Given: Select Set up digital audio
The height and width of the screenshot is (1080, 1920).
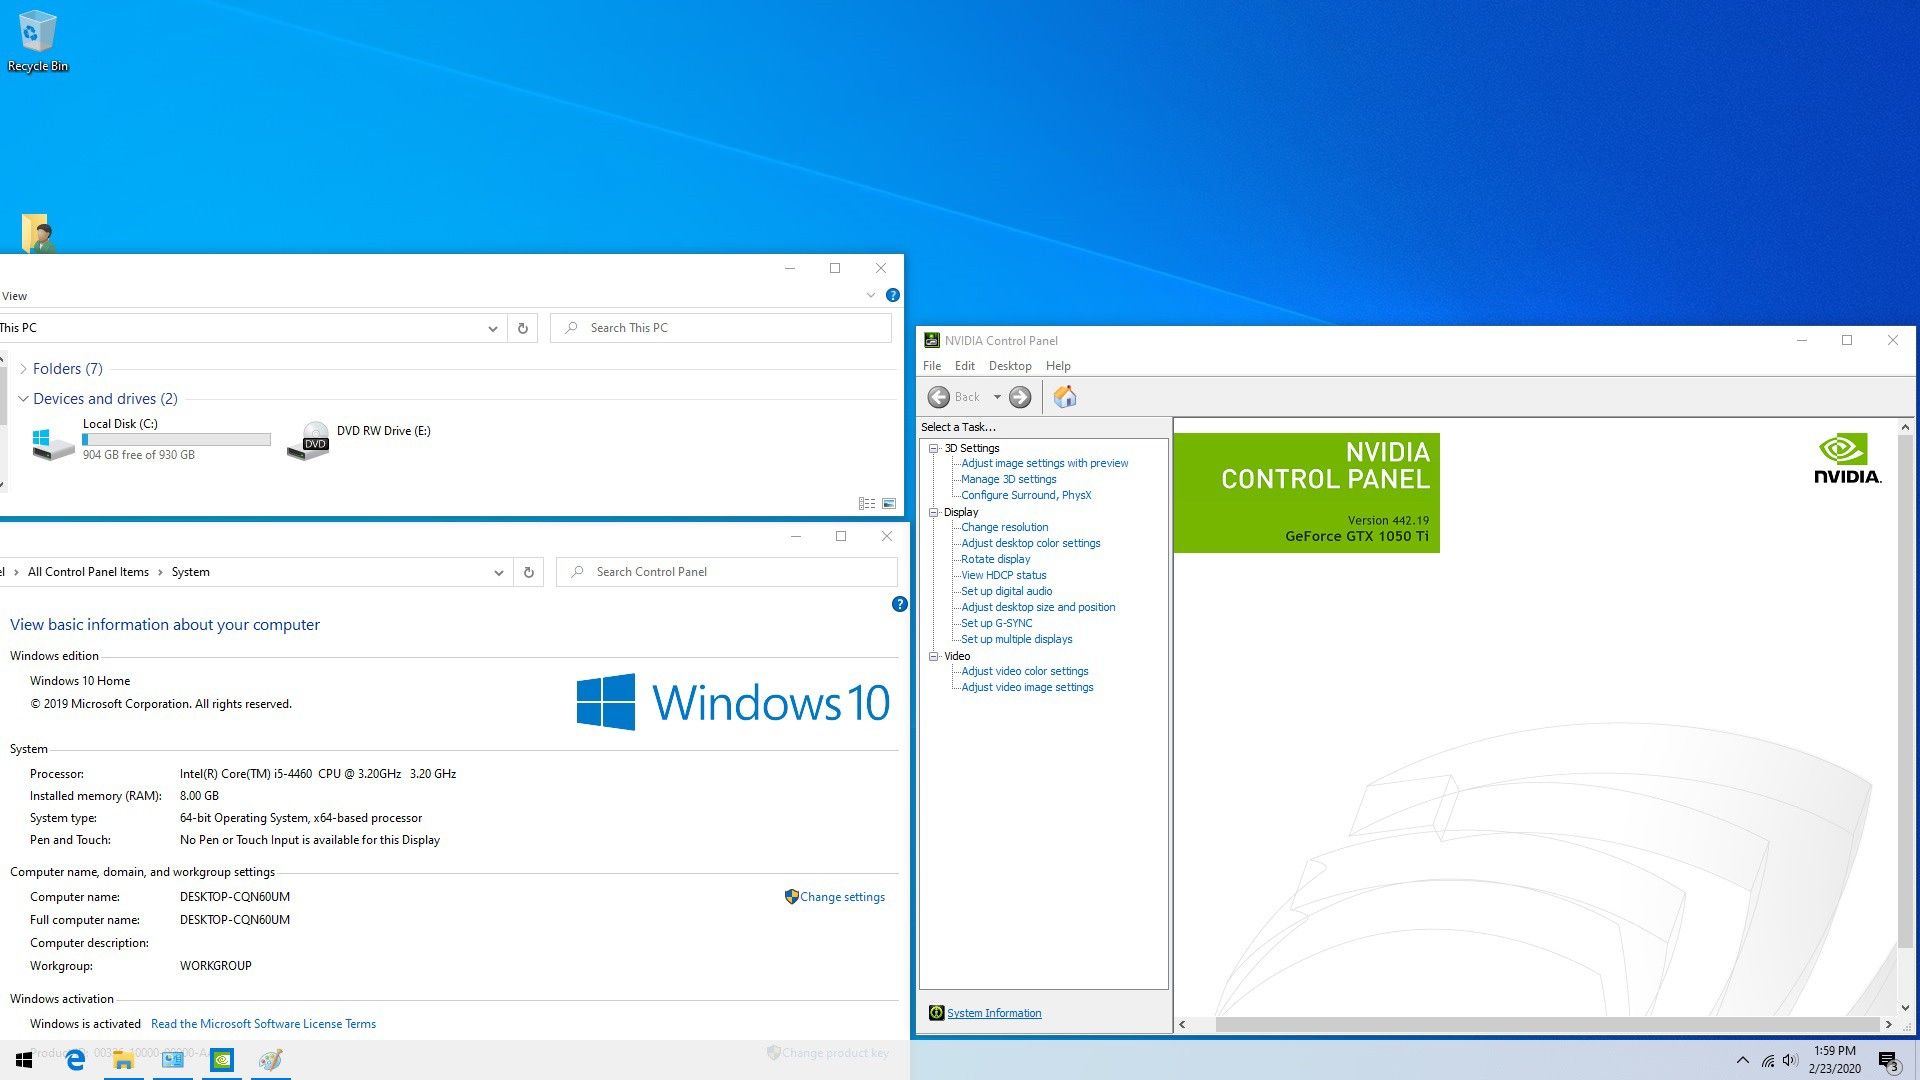Looking at the screenshot, I should tap(1006, 591).
